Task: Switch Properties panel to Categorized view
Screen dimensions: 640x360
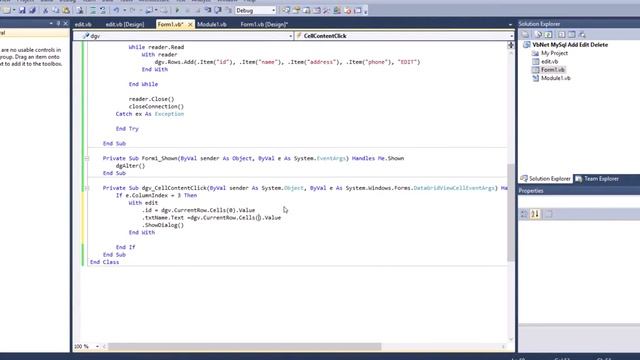Action: 524,214
